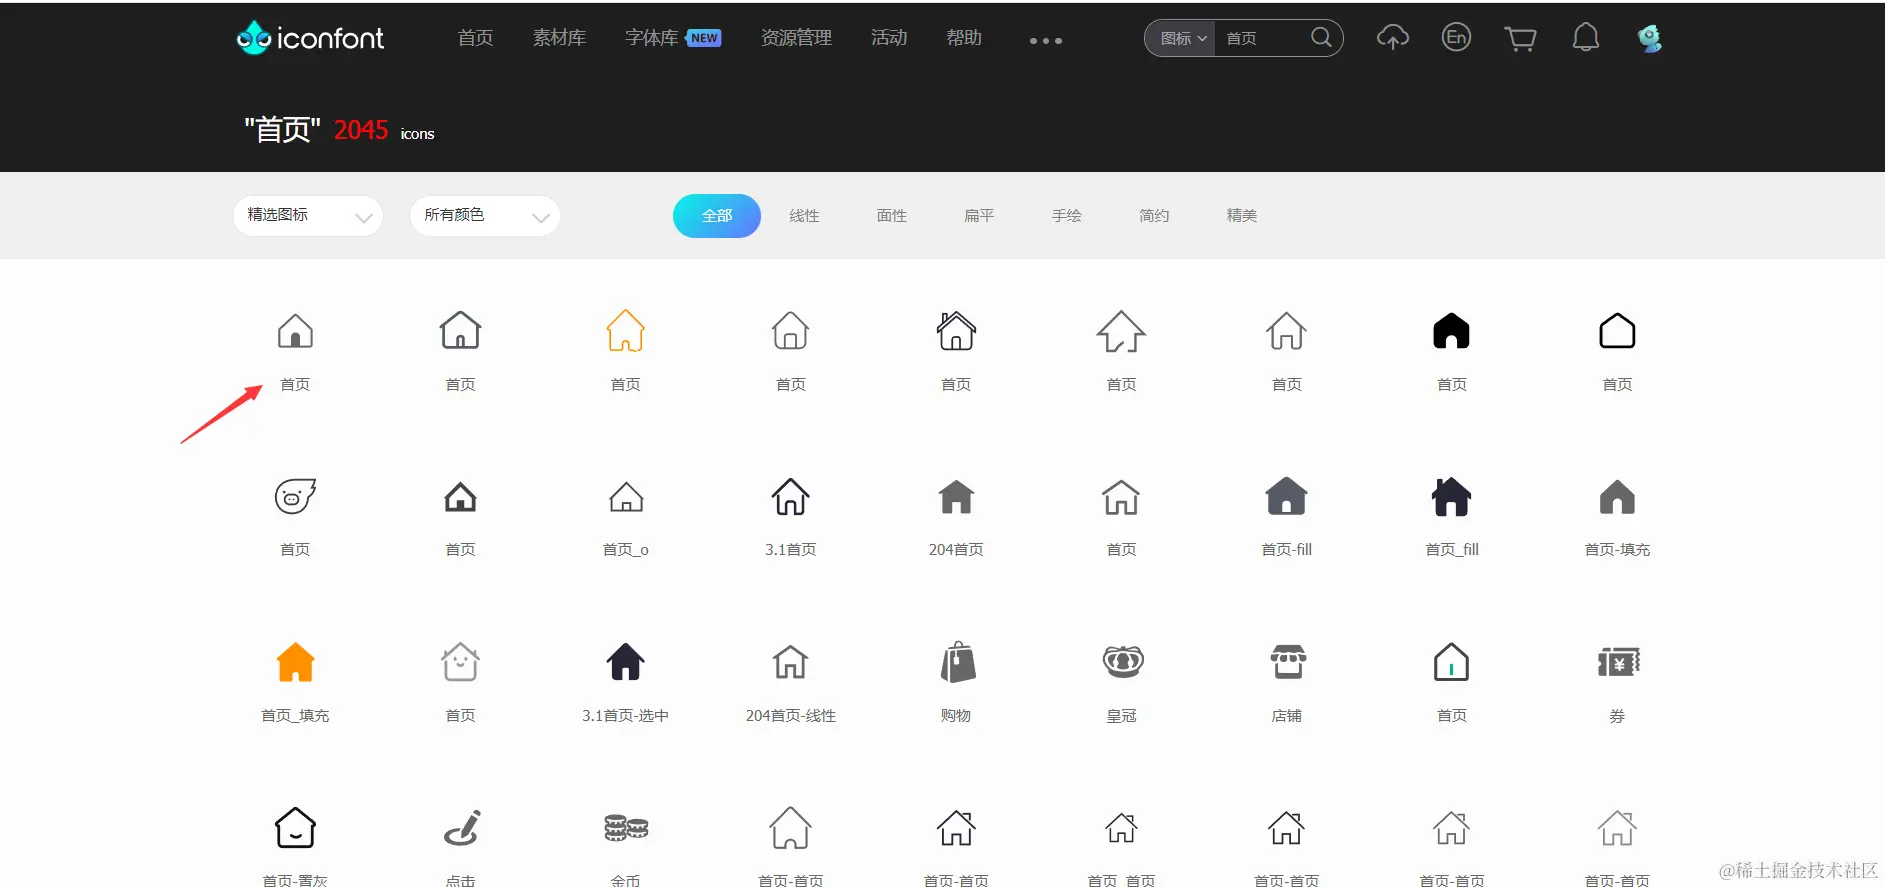This screenshot has height=887, width=1885.
Task: Open the cloud upload icon
Action: [1393, 38]
